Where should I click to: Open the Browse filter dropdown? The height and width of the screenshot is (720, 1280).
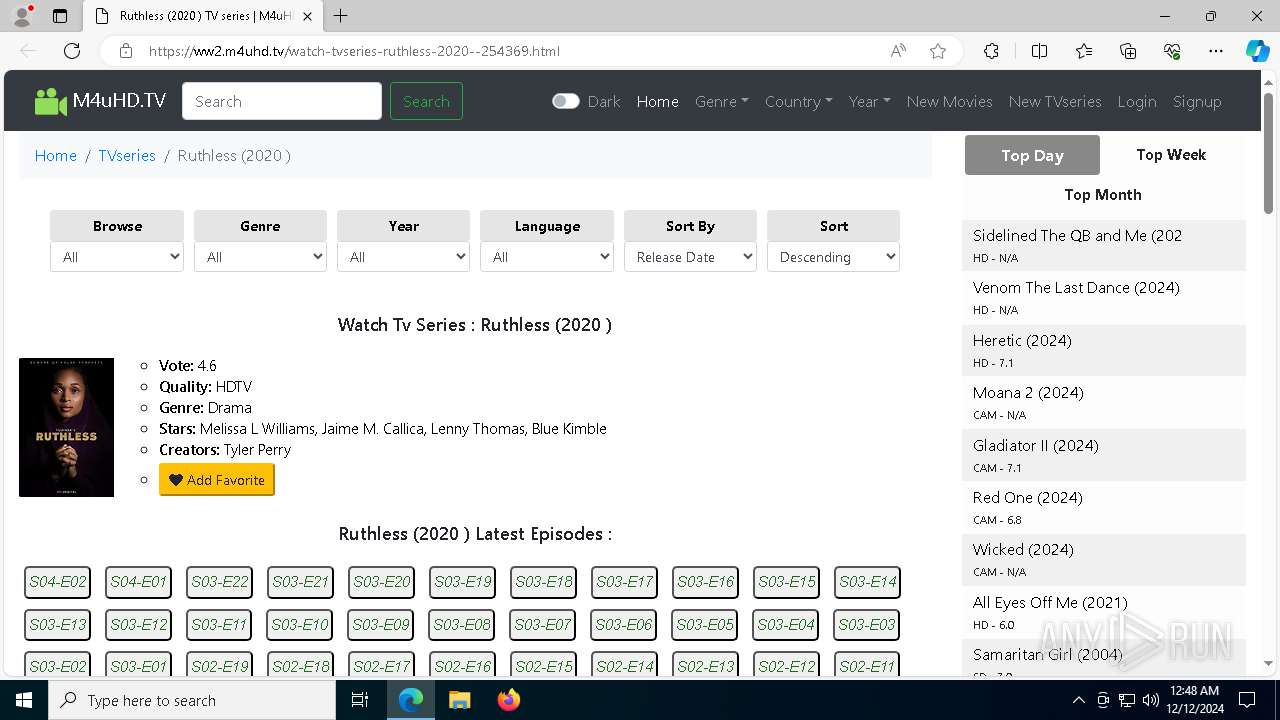[x=117, y=257]
